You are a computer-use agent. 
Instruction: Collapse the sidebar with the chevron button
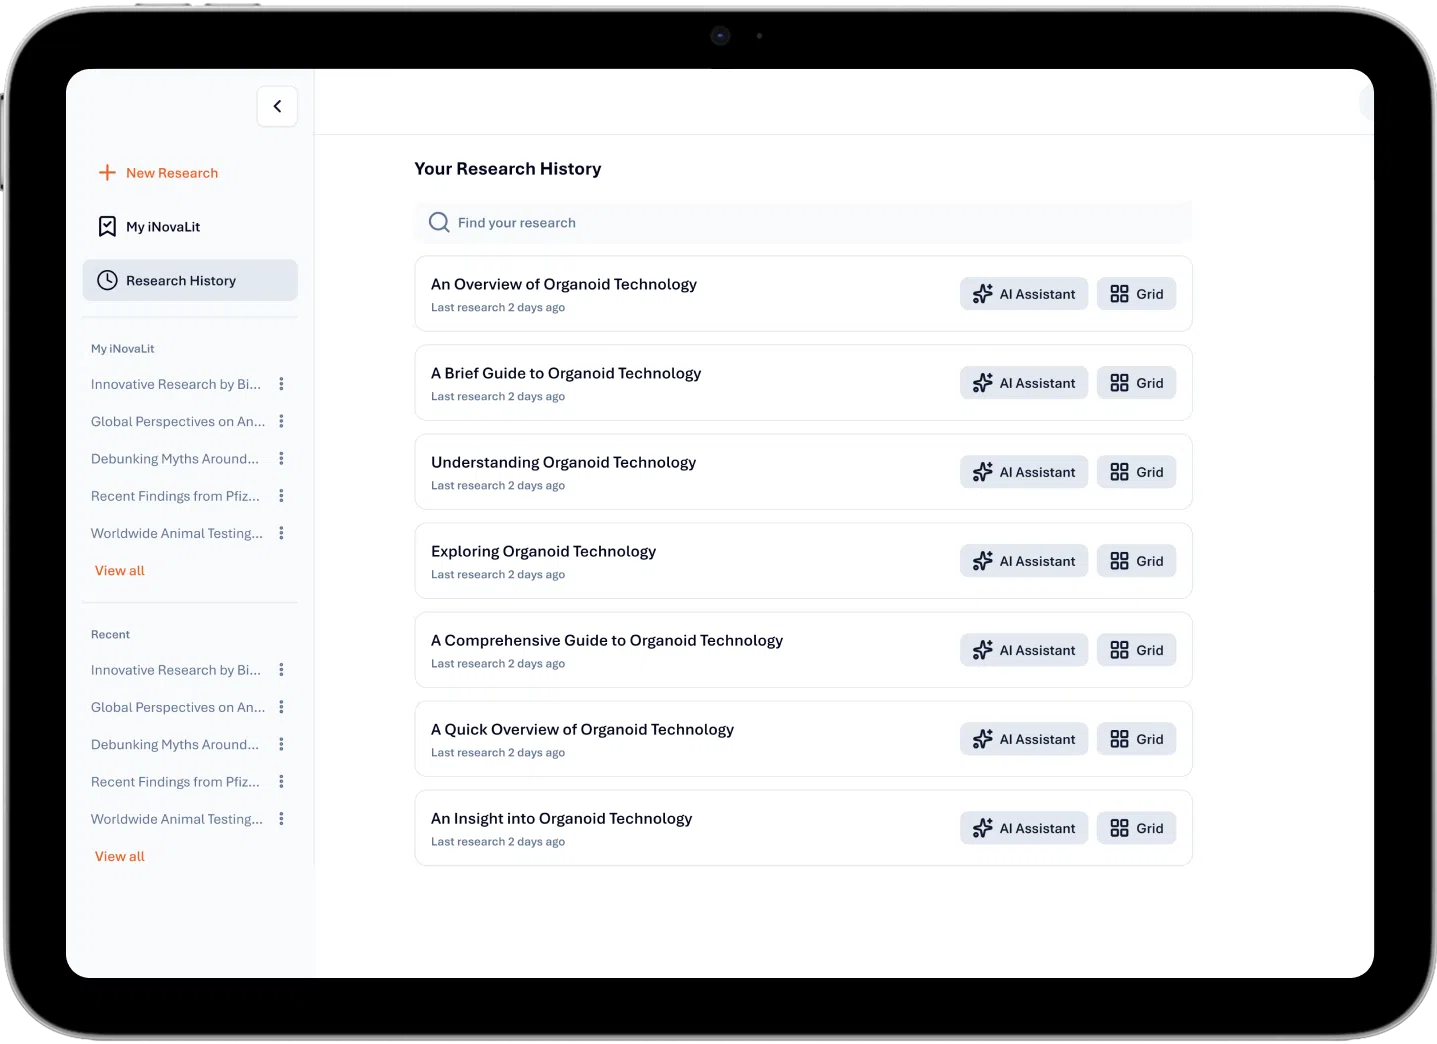coord(277,106)
